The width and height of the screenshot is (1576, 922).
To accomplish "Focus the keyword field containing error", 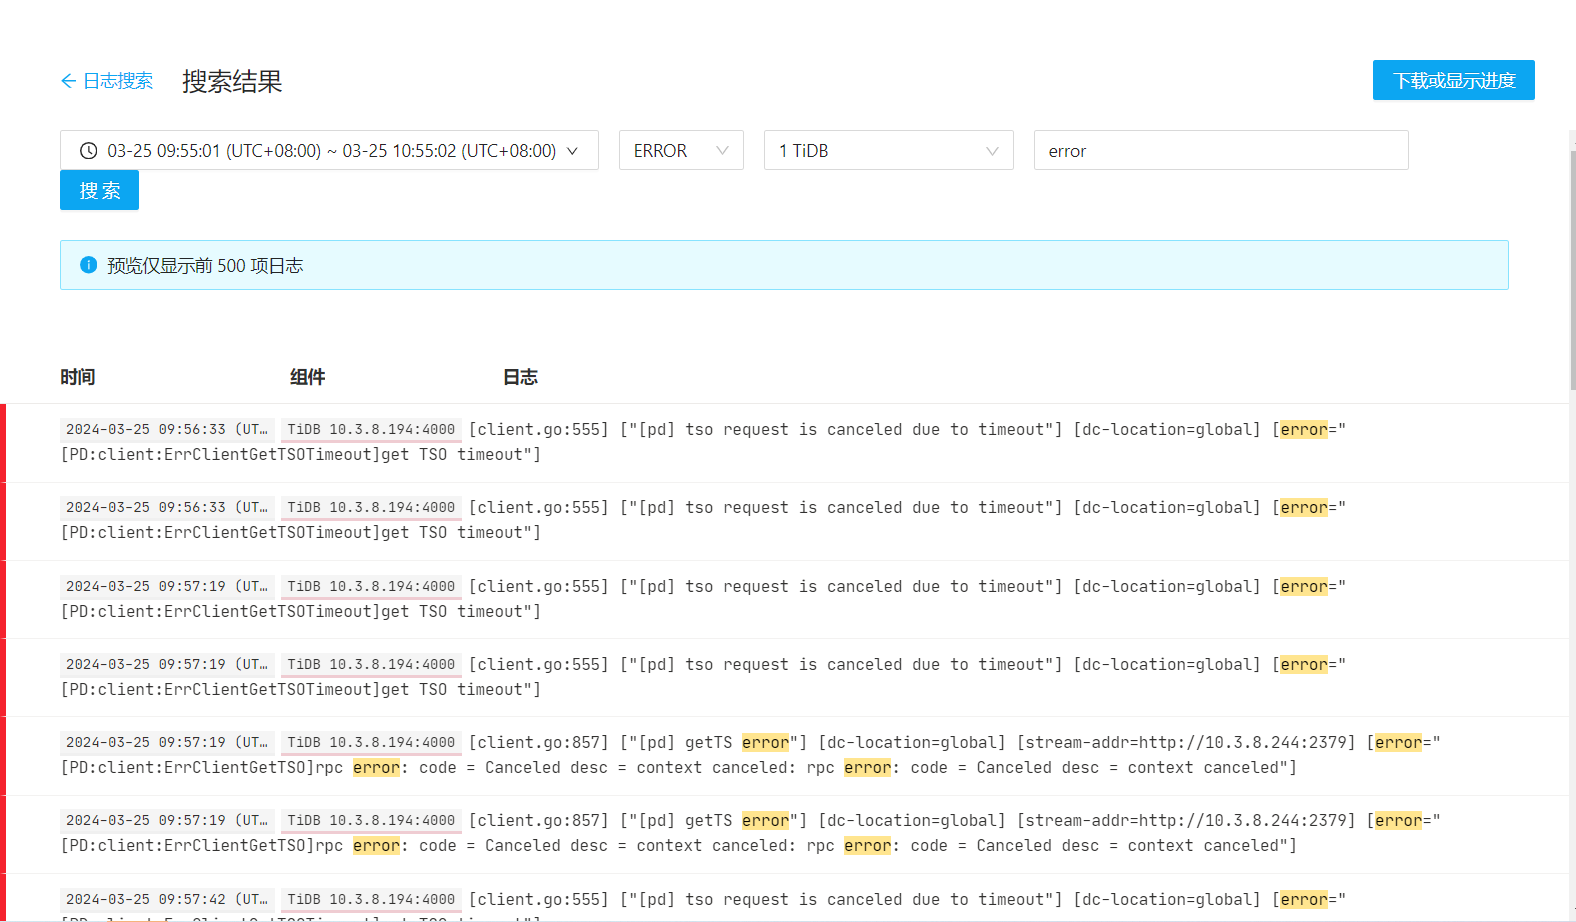I will [1221, 150].
